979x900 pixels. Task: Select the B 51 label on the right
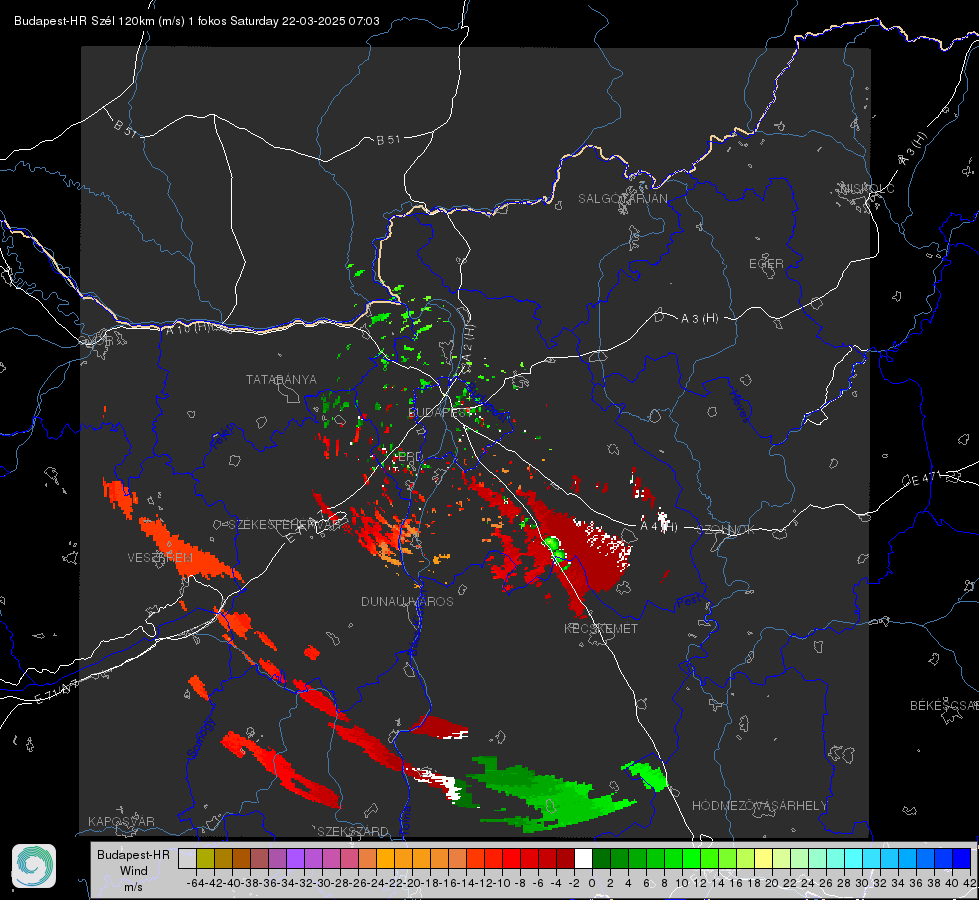[388, 140]
